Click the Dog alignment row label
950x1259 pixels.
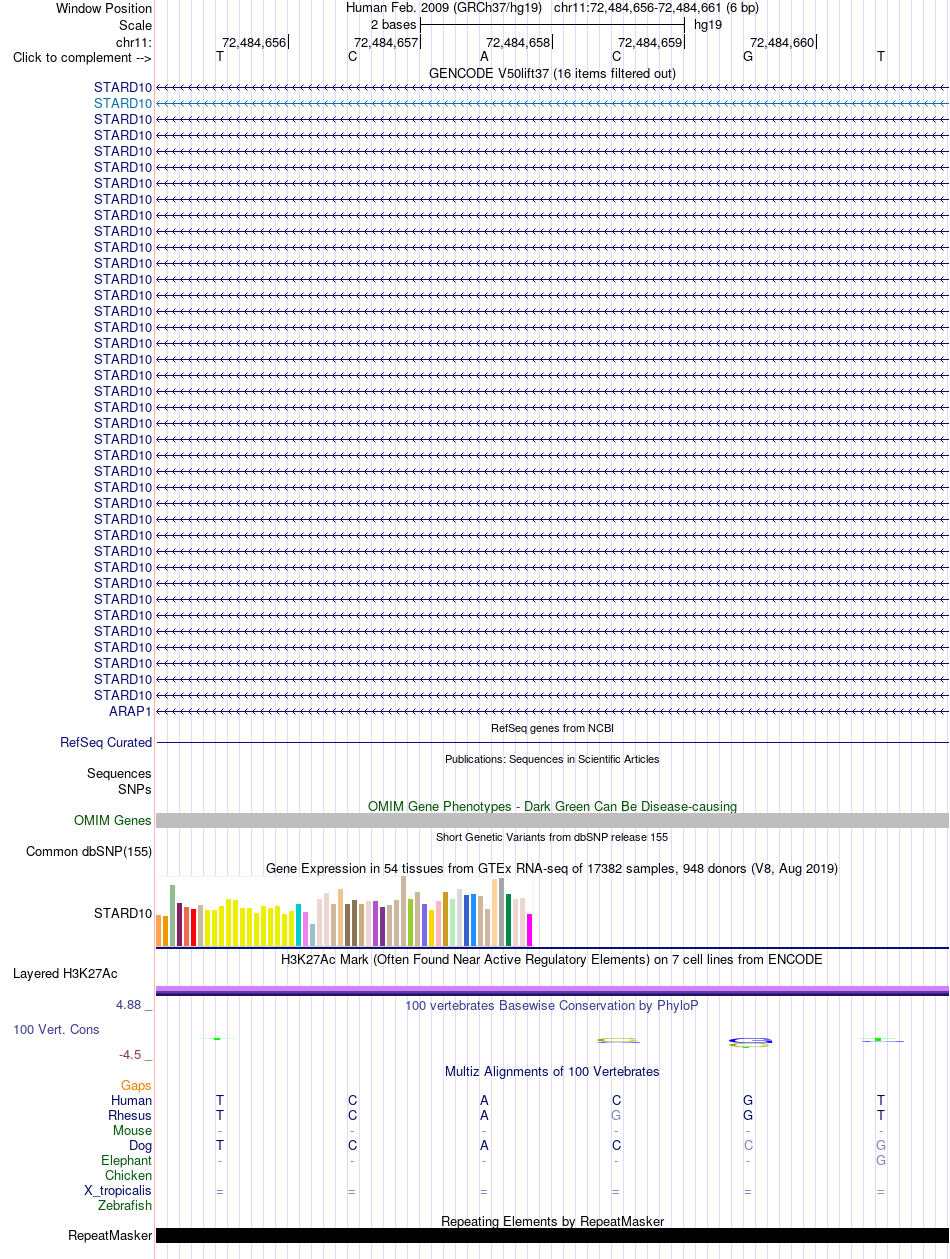[140, 1145]
